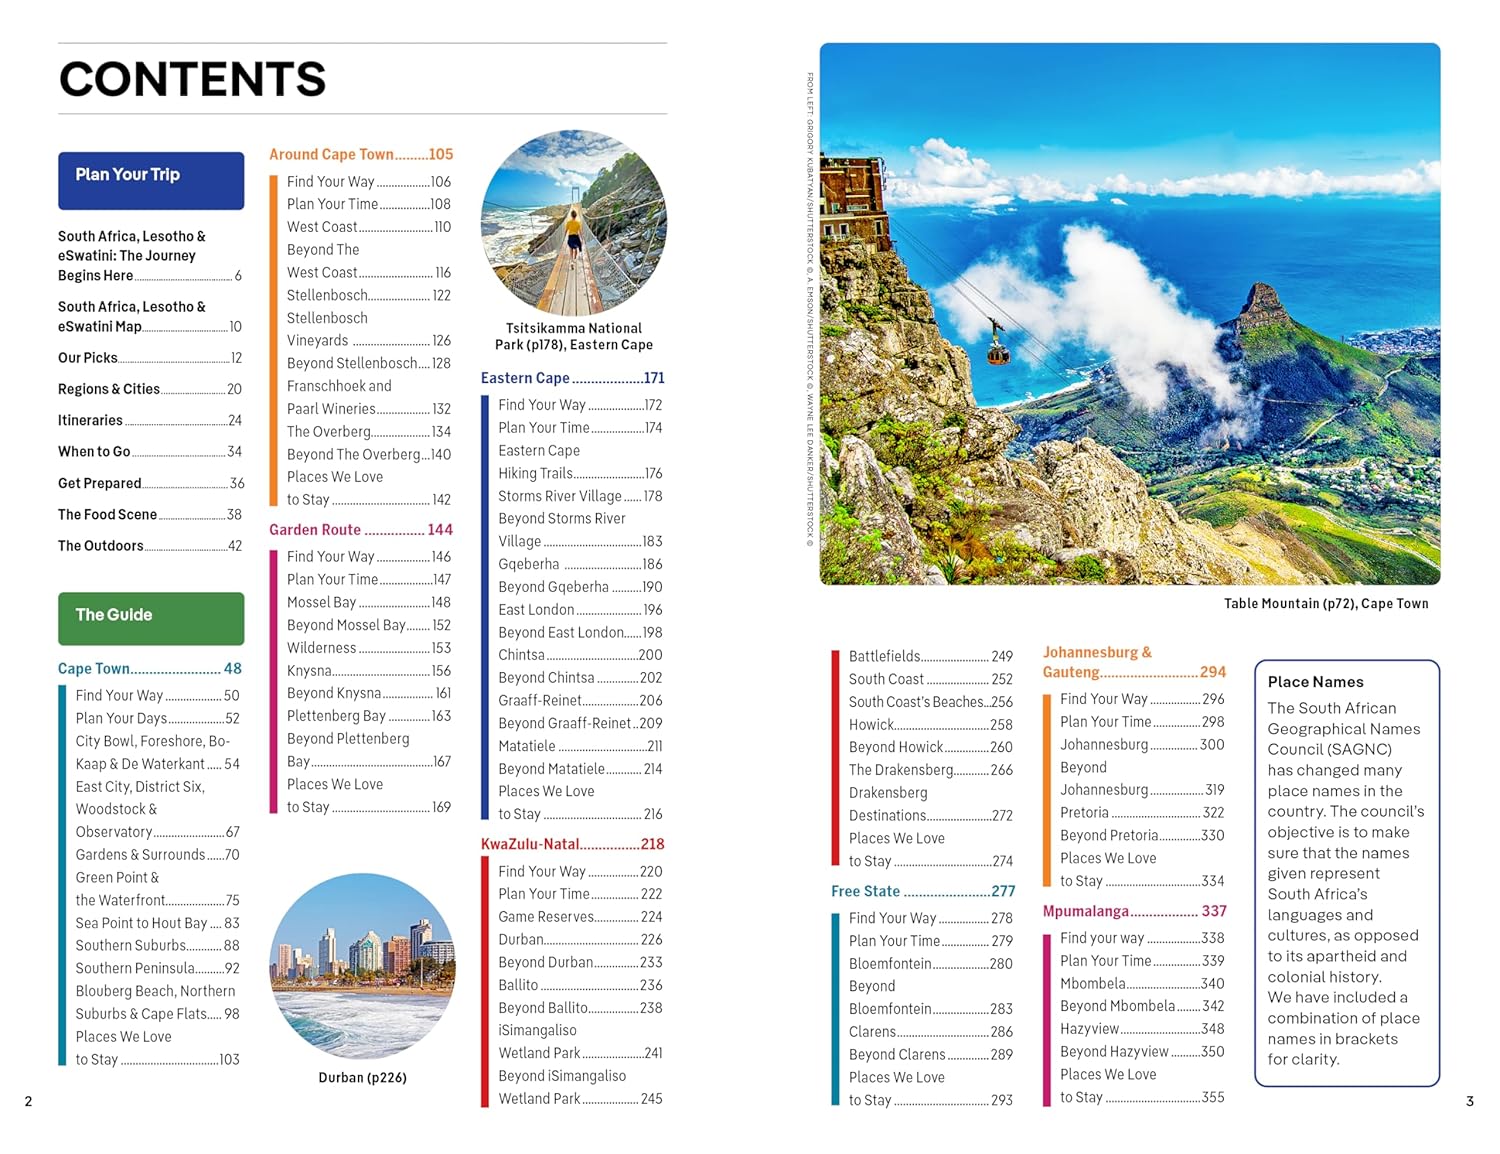This screenshot has height=1154, width=1500.
Task: Click the large CONTENTS page title
Action: tap(193, 79)
